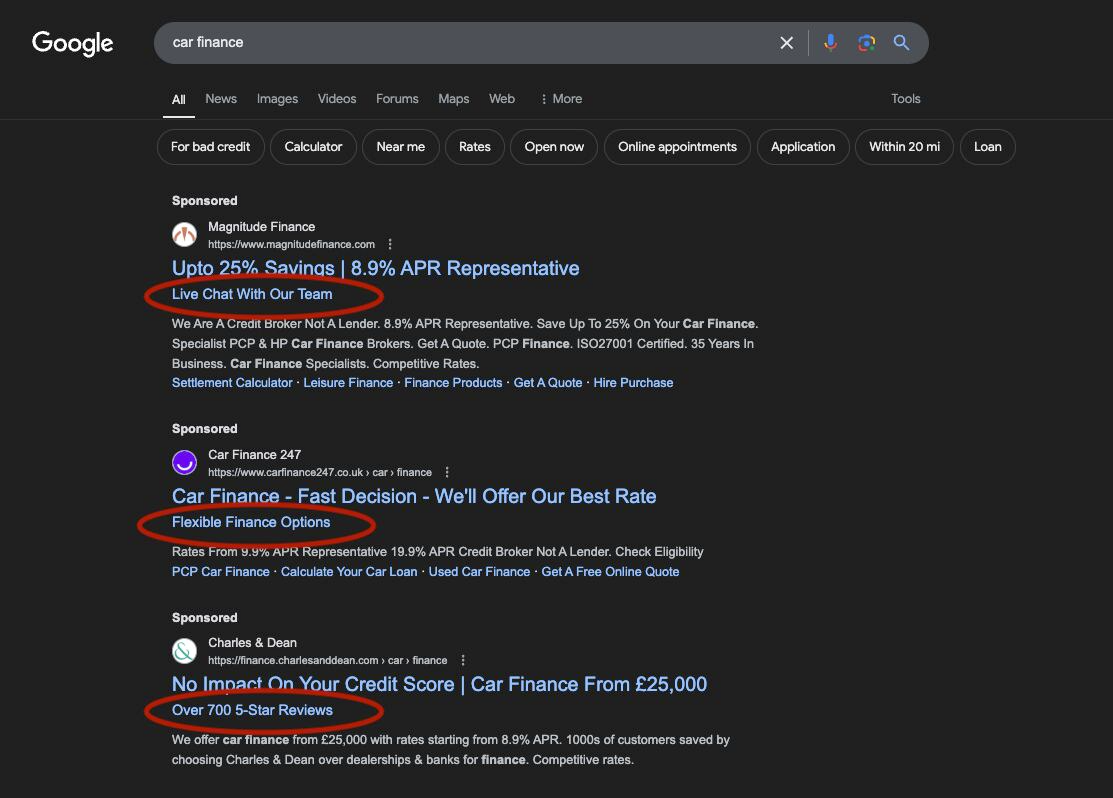Switch to the Images tab
The image size is (1113, 798).
[277, 99]
